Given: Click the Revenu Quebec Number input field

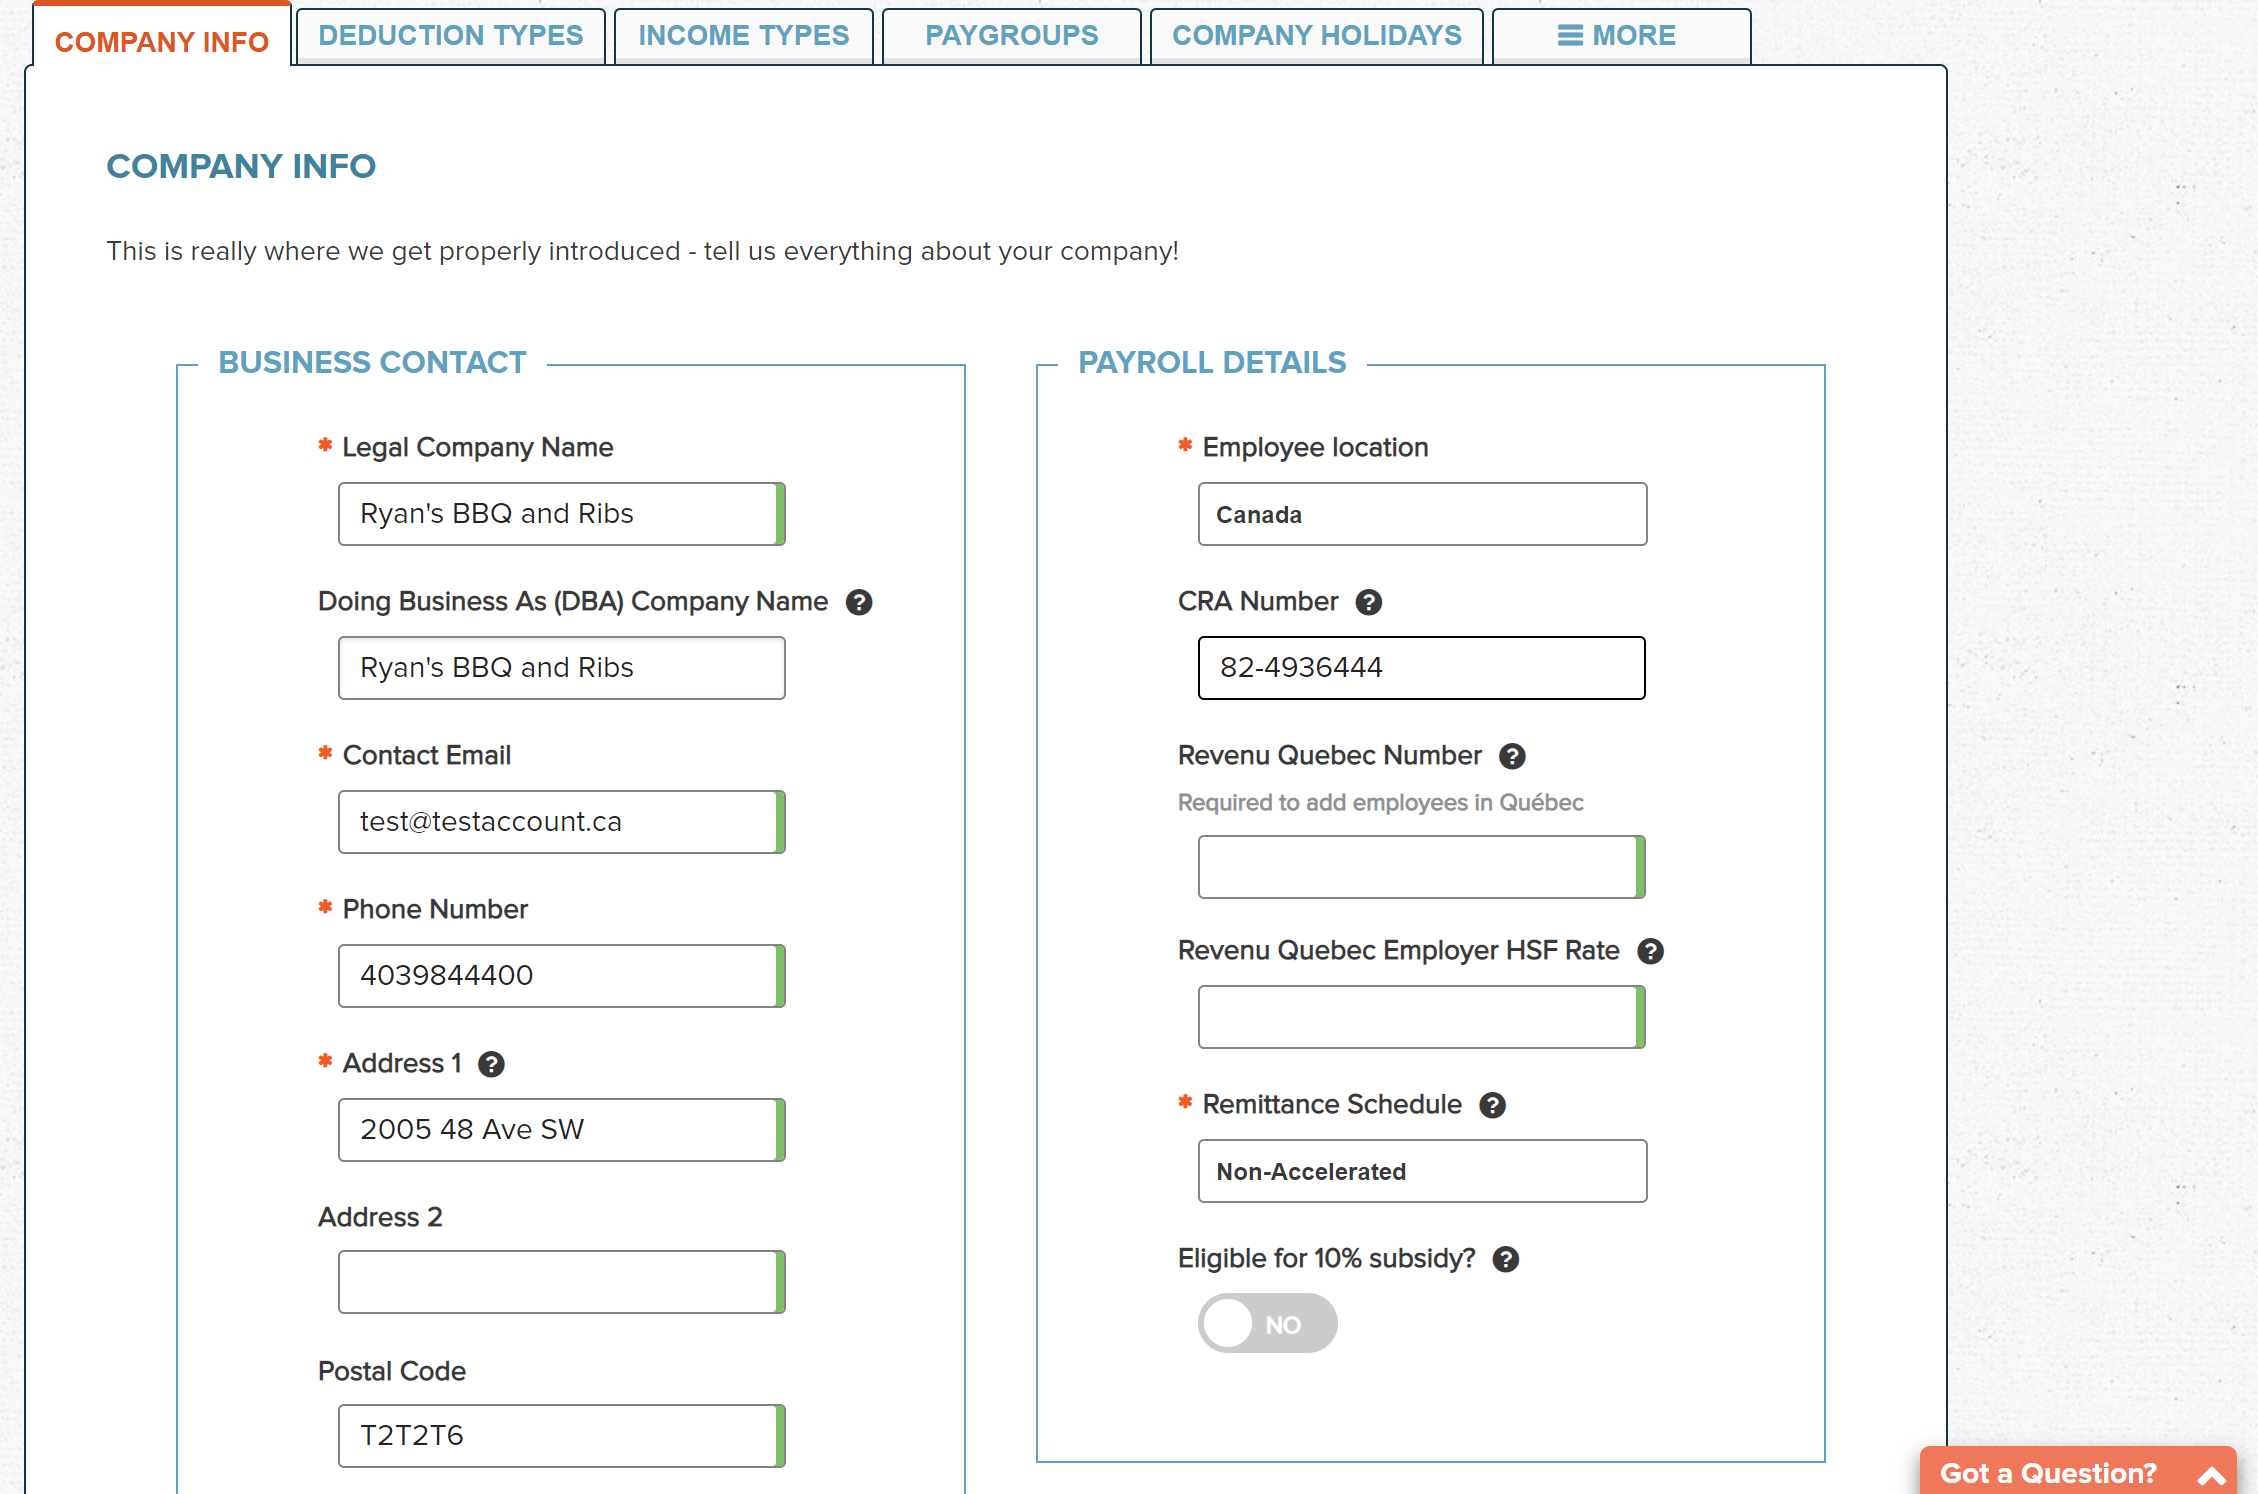Looking at the screenshot, I should (x=1418, y=867).
